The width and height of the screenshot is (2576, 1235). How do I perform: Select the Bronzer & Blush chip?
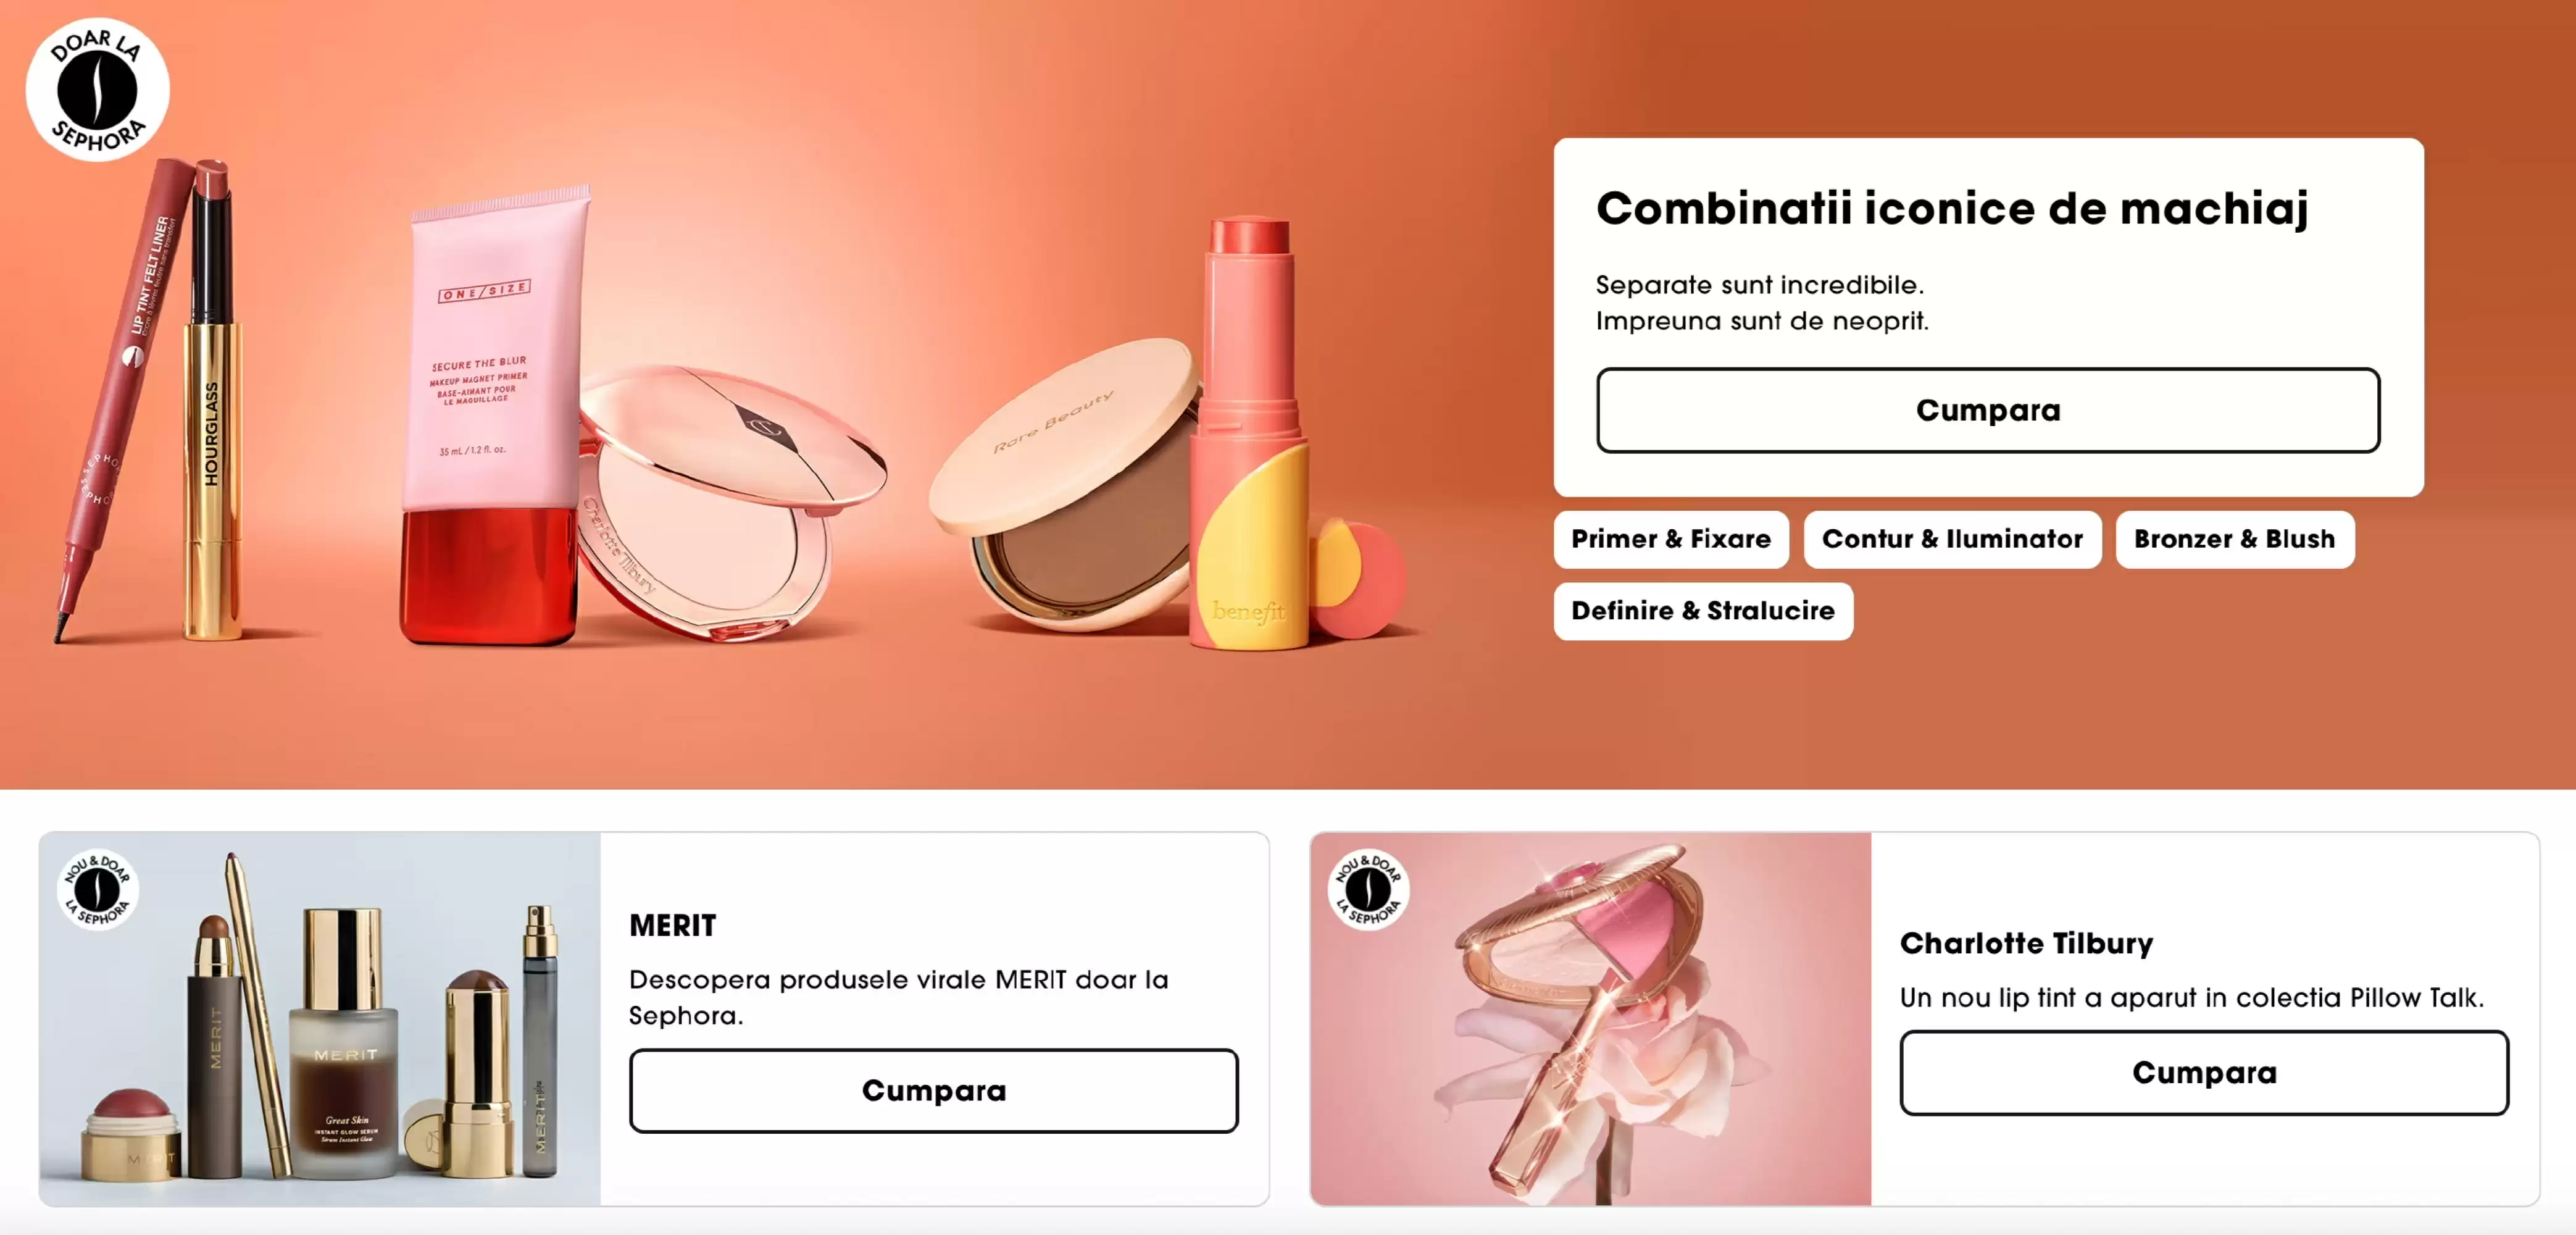coord(2234,539)
